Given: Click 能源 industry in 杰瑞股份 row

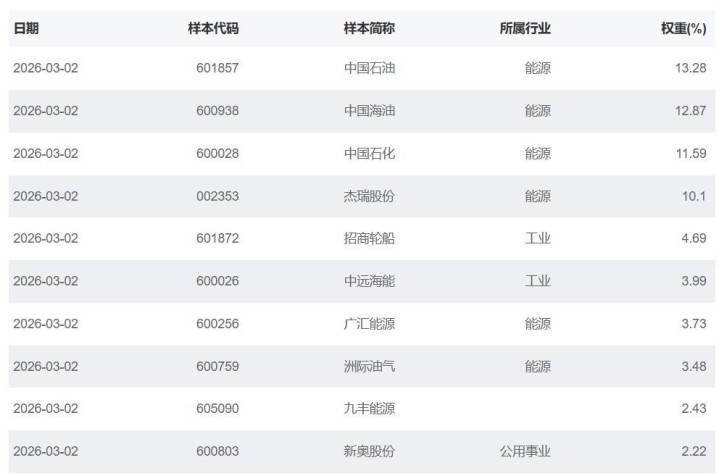Looking at the screenshot, I should [538, 196].
